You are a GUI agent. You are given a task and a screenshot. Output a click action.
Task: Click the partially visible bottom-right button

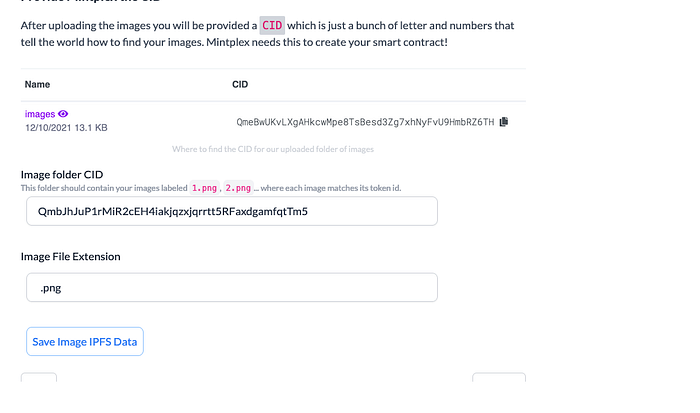(x=498, y=378)
